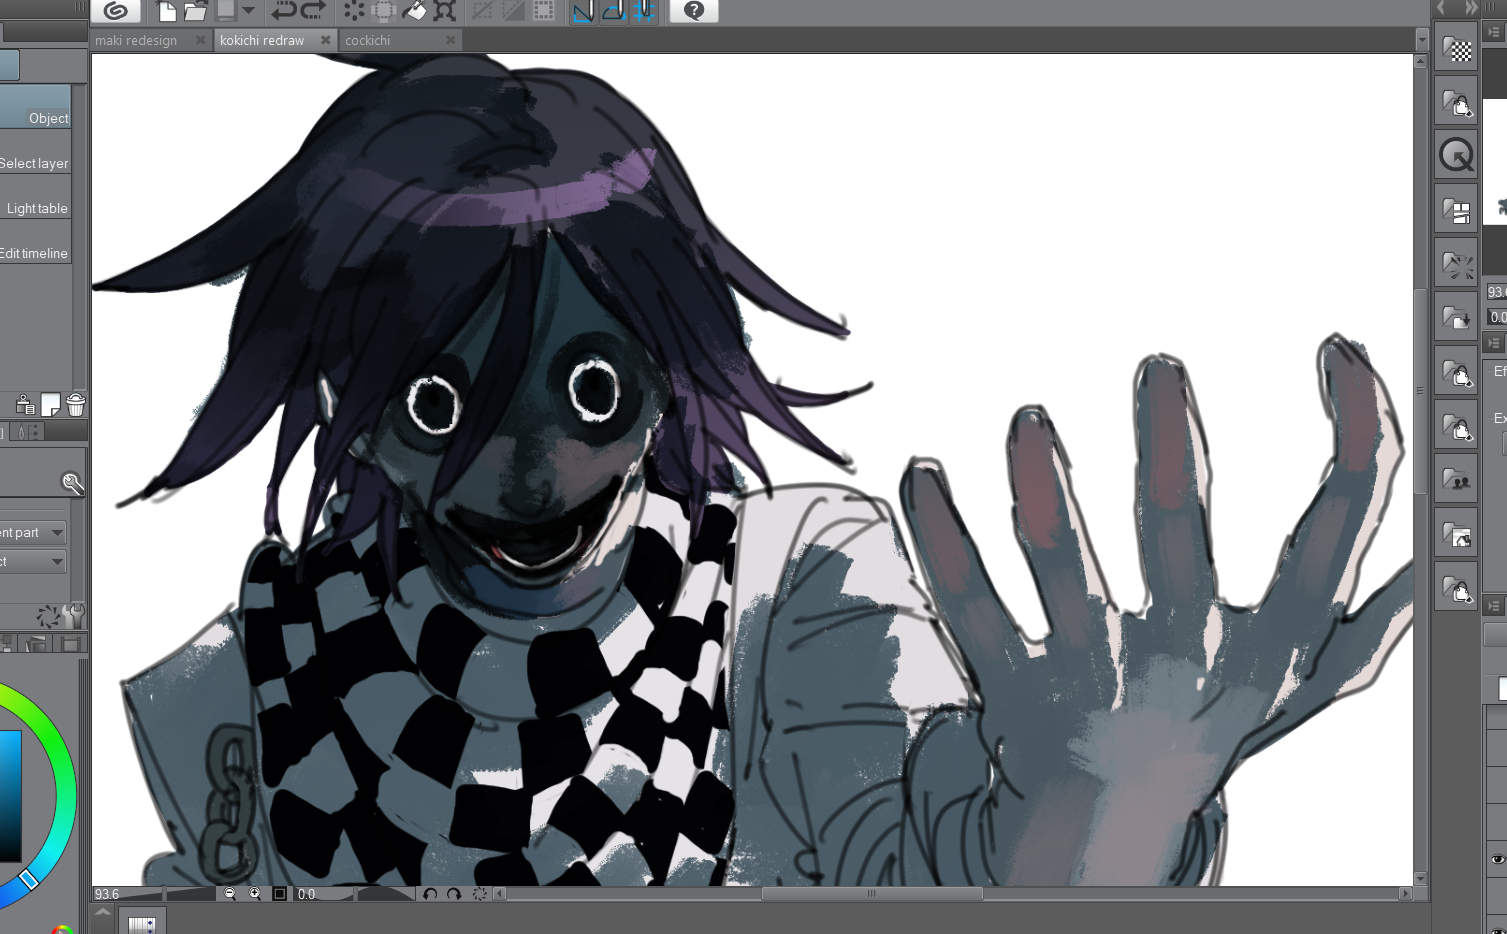
Task: Open Clip Studio launcher icon
Action: click(x=116, y=11)
